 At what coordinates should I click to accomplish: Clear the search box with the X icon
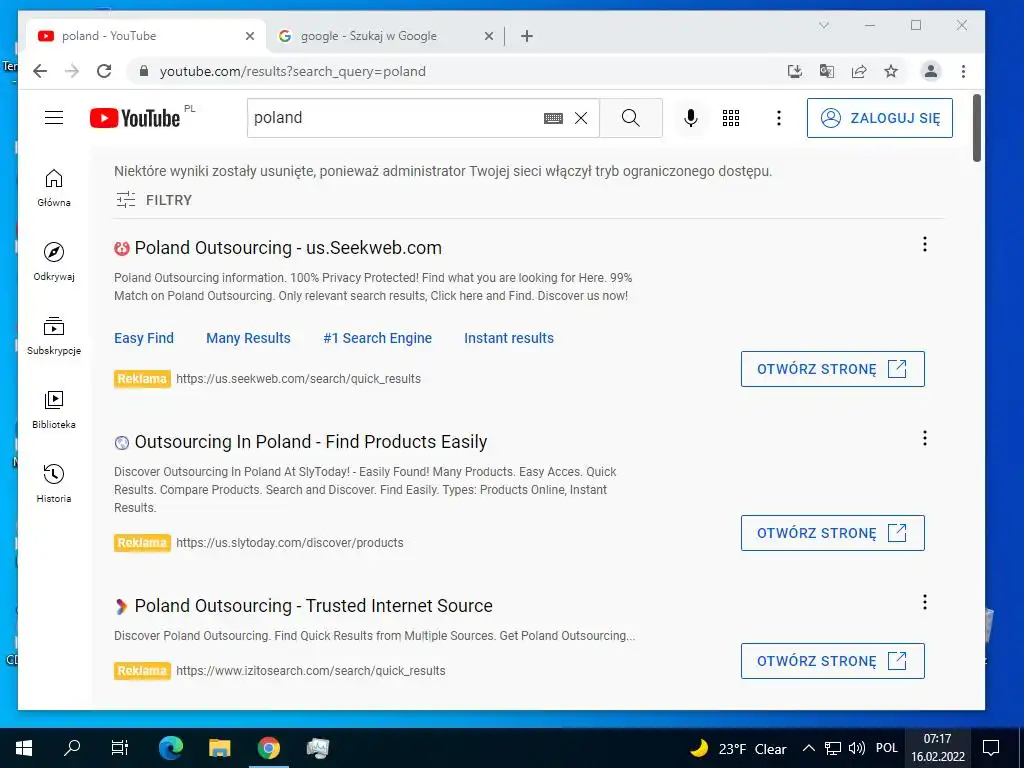click(581, 118)
